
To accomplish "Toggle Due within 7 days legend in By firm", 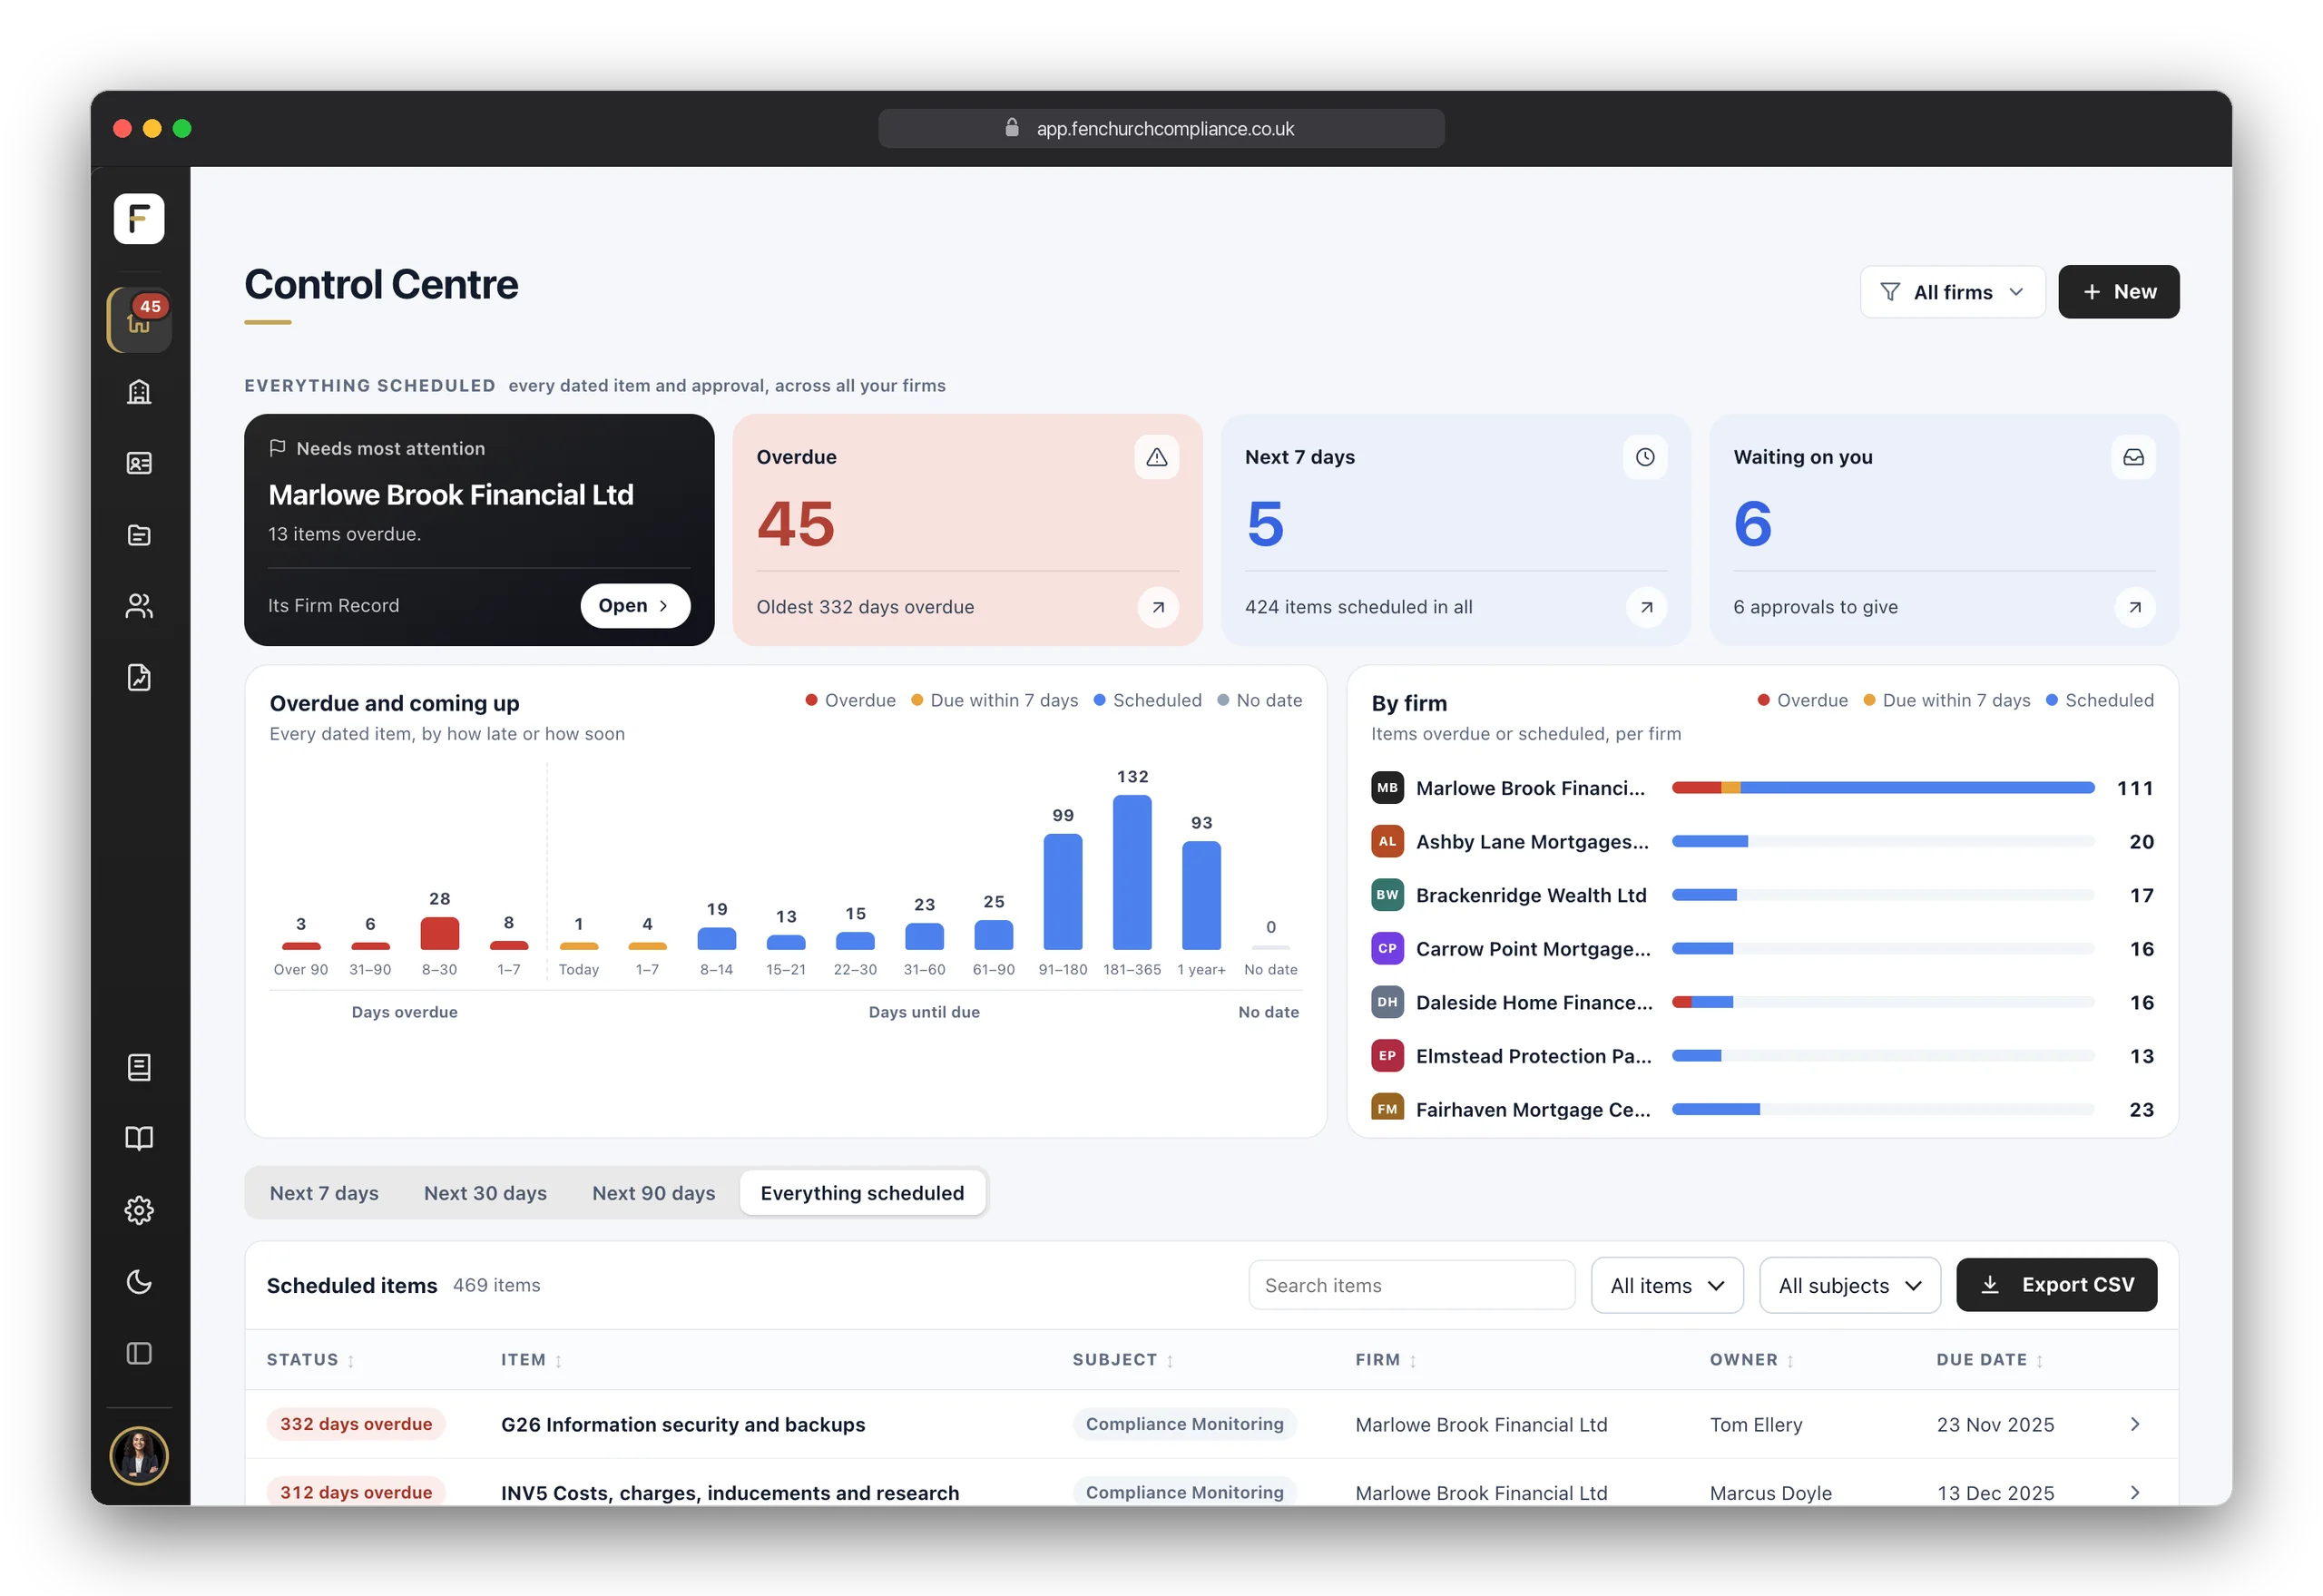I will point(1947,700).
